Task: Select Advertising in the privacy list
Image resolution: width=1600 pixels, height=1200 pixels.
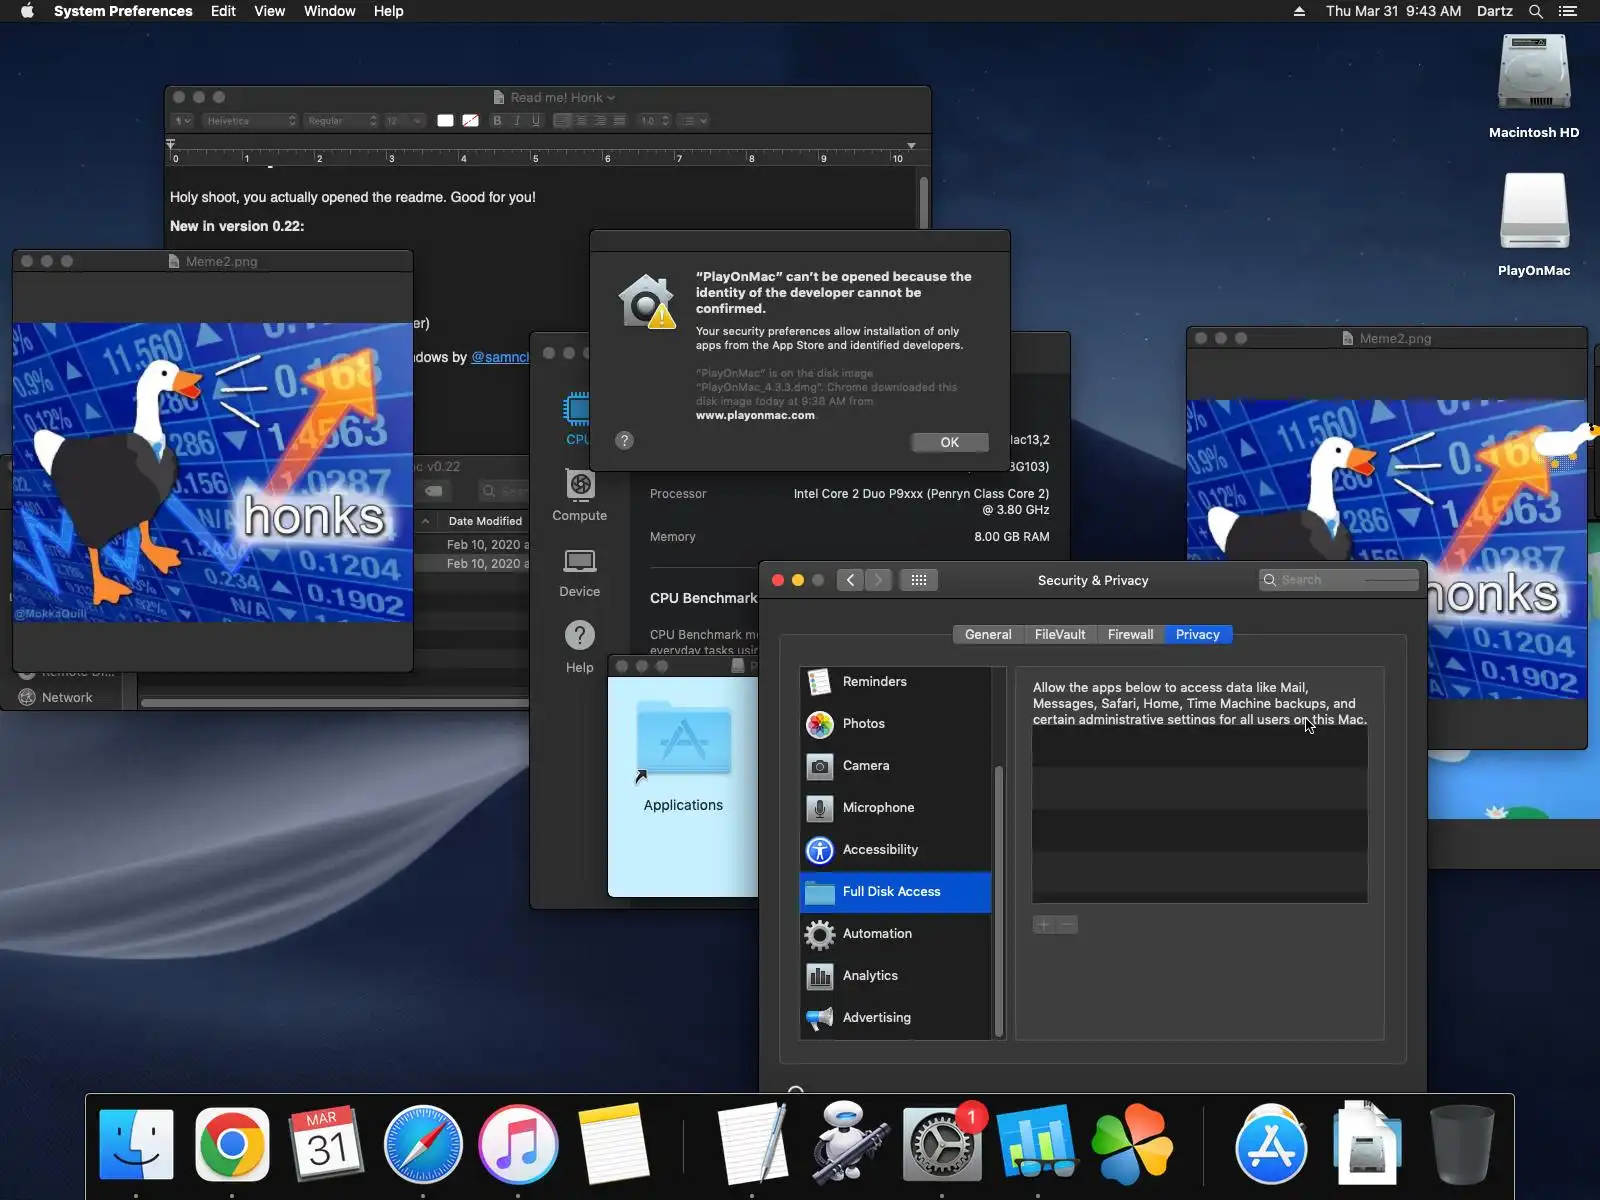Action: tap(896, 1017)
